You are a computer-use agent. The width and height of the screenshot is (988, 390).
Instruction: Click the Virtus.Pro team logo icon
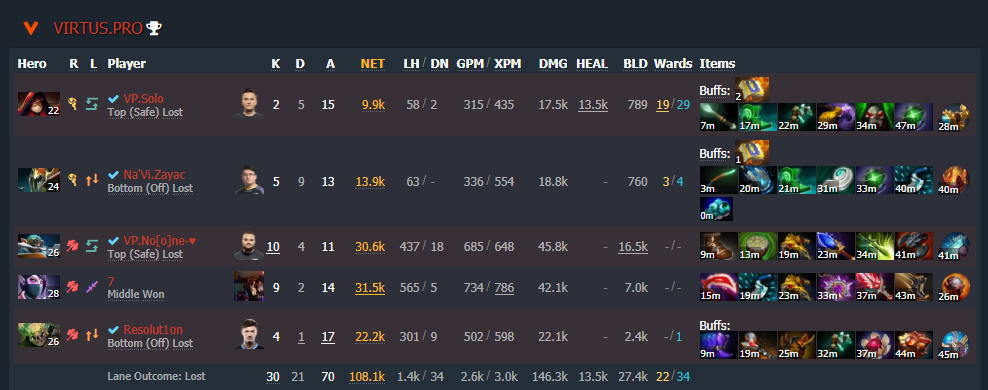point(30,28)
